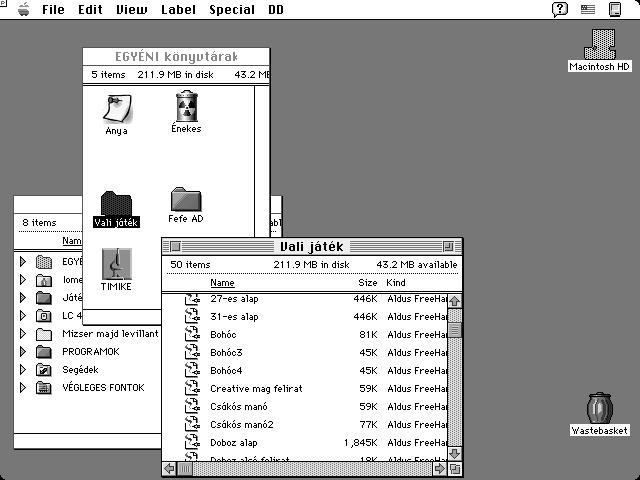Click the EGYÉNI könyvtárak window title
This screenshot has height=480, width=640.
tap(176, 57)
